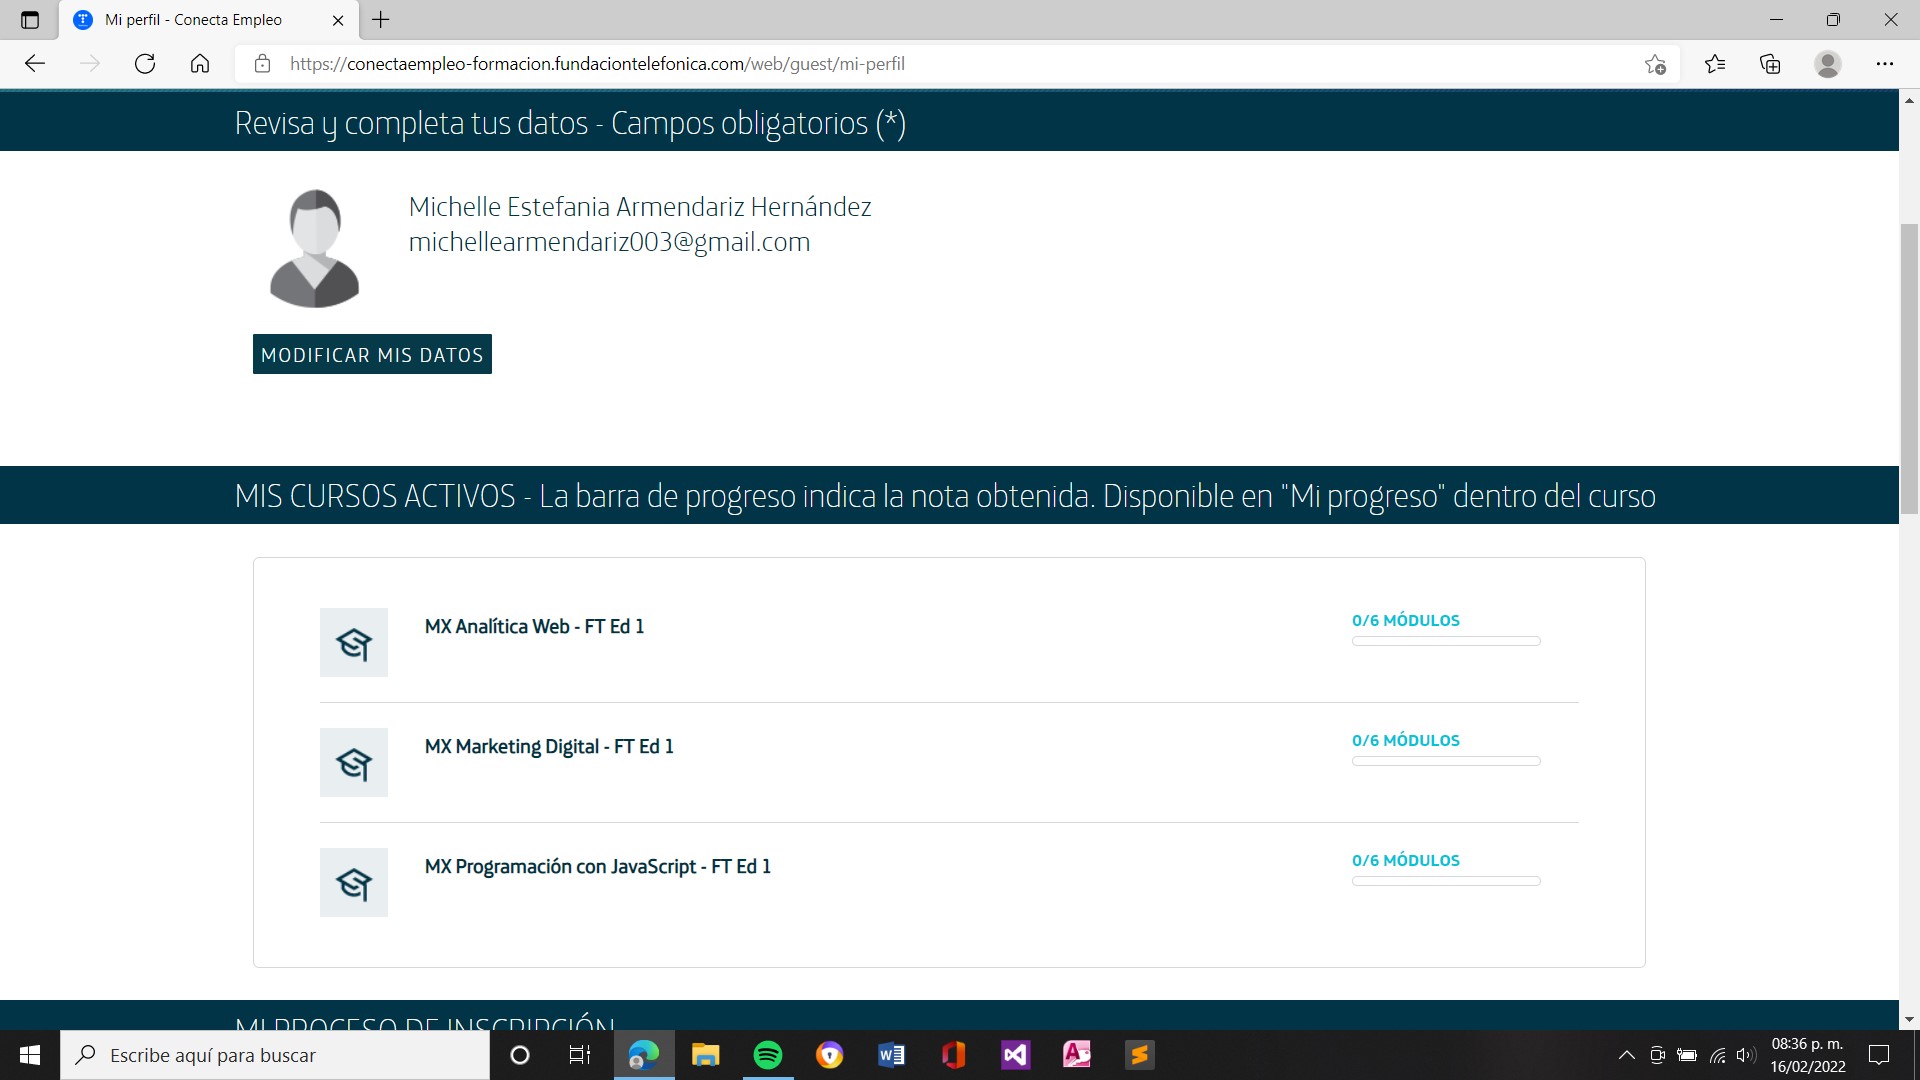
Task: Open Microsoft Access from taskbar
Action: tap(1077, 1055)
